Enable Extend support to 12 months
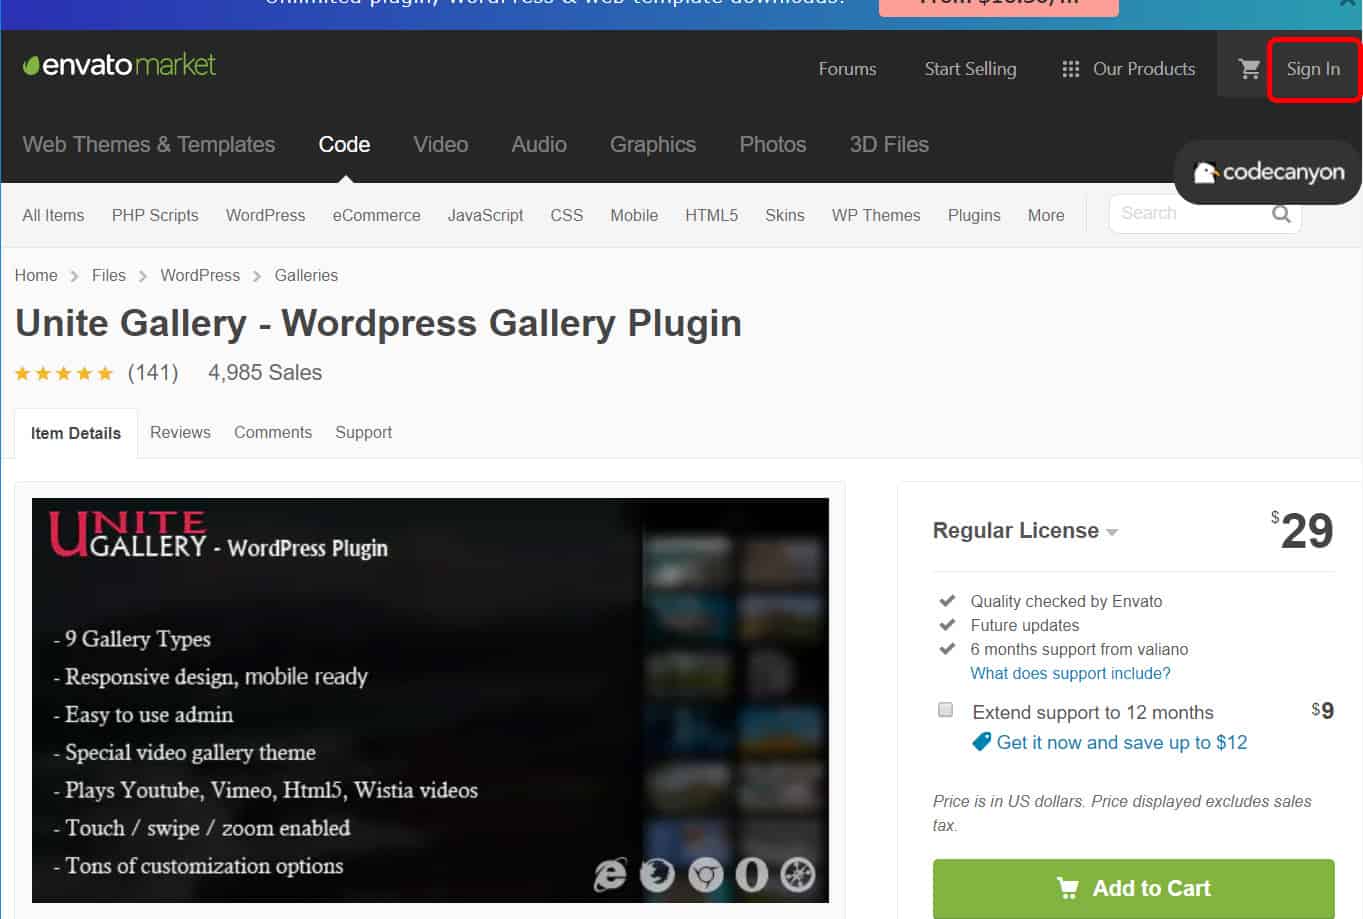The width and height of the screenshot is (1363, 919). click(x=945, y=710)
